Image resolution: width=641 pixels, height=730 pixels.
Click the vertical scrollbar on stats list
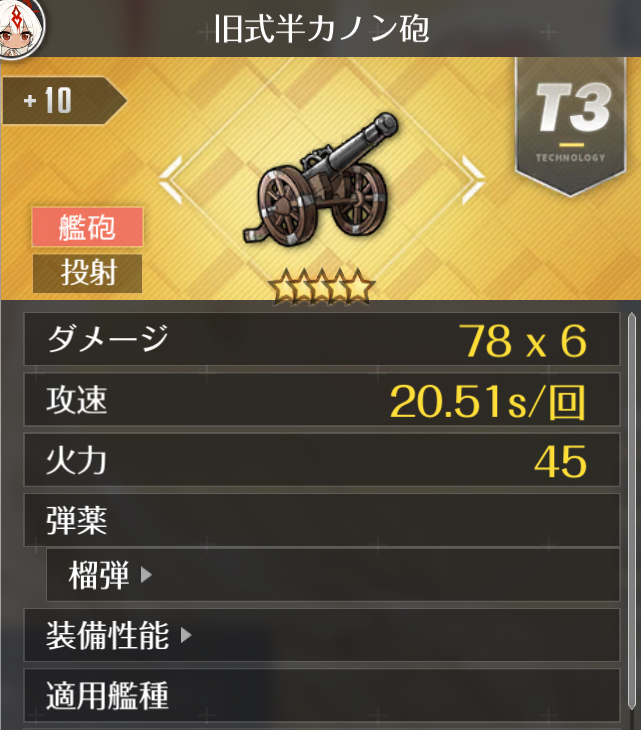click(x=631, y=511)
